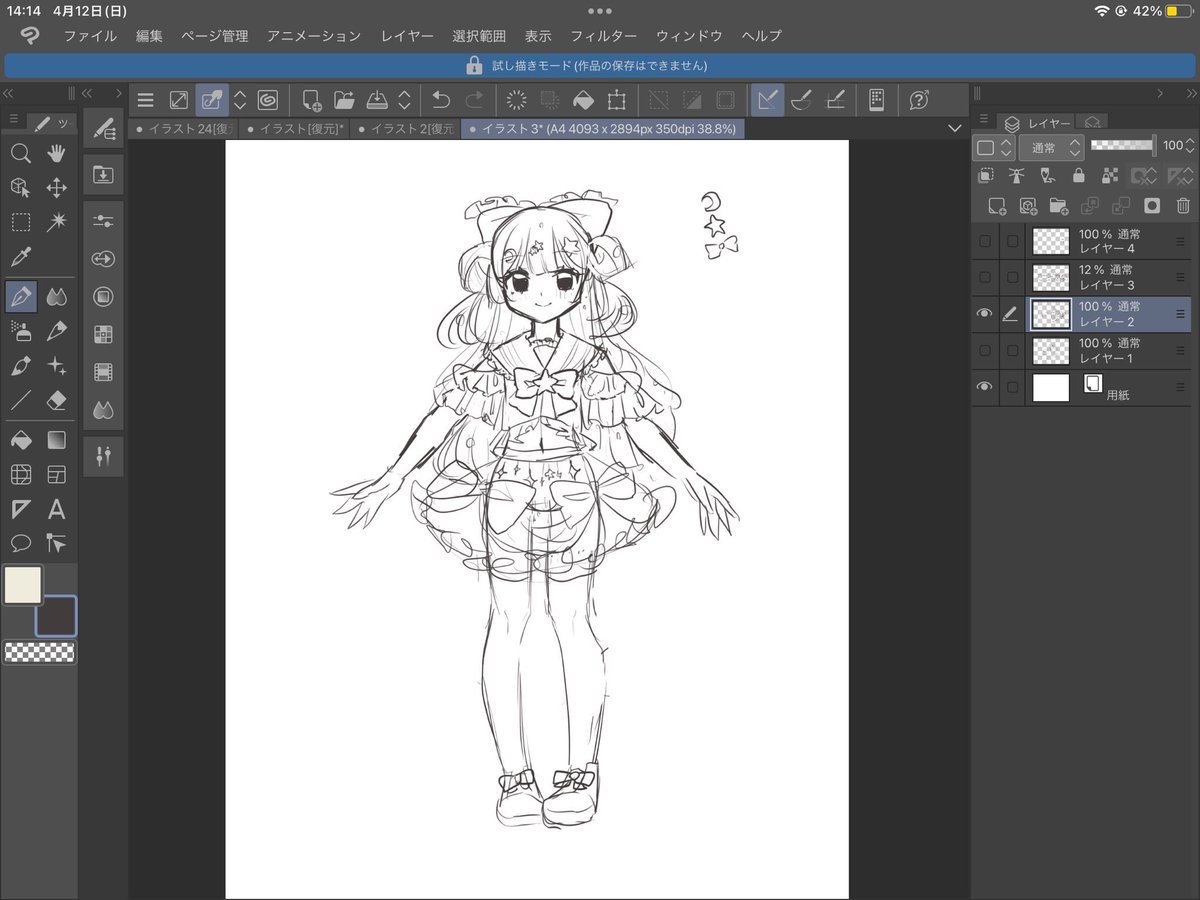This screenshot has width=1200, height=900.
Task: Select the Auto select magic wand tool
Action: pyautogui.click(x=57, y=222)
